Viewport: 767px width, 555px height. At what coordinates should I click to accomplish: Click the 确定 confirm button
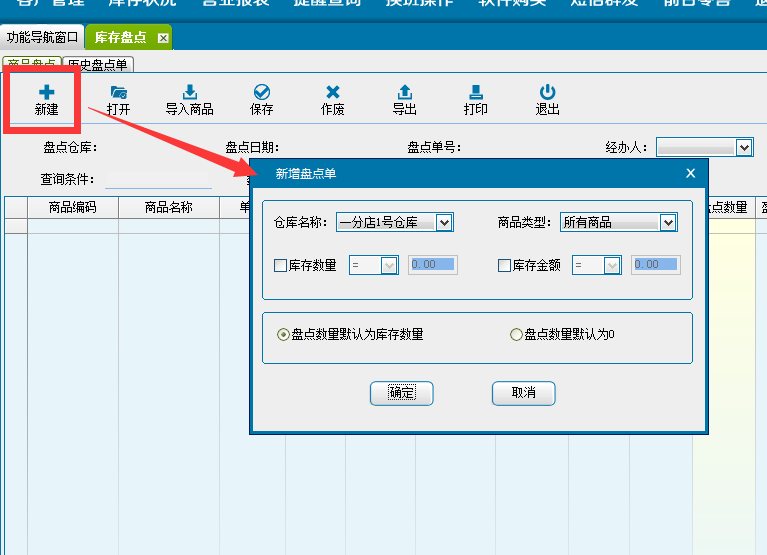(401, 393)
